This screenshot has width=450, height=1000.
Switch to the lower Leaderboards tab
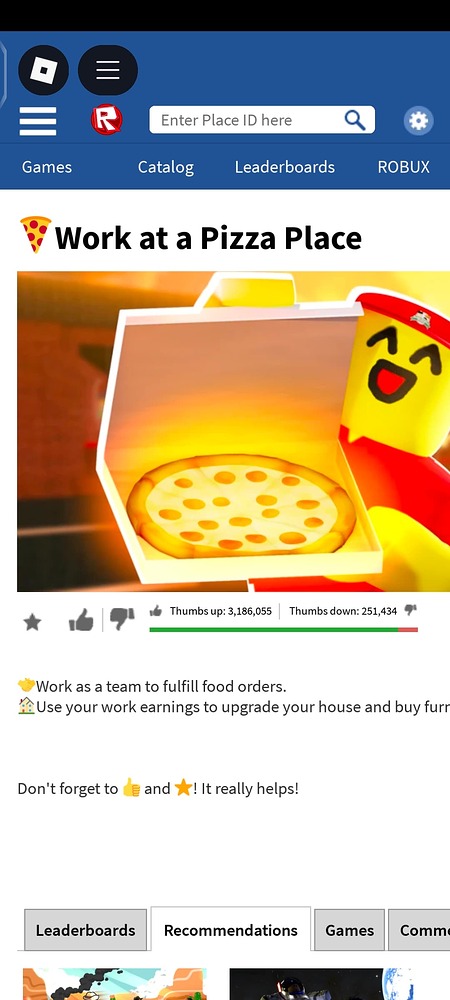pos(85,930)
